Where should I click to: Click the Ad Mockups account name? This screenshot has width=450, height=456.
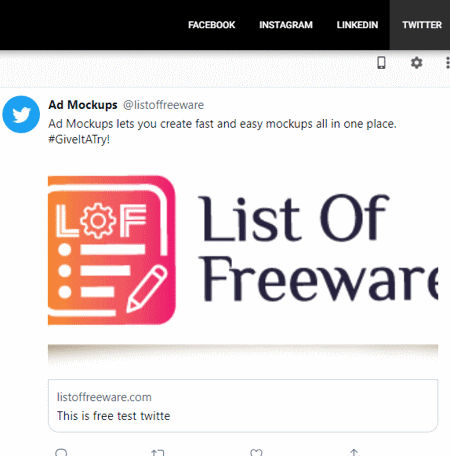tap(83, 105)
